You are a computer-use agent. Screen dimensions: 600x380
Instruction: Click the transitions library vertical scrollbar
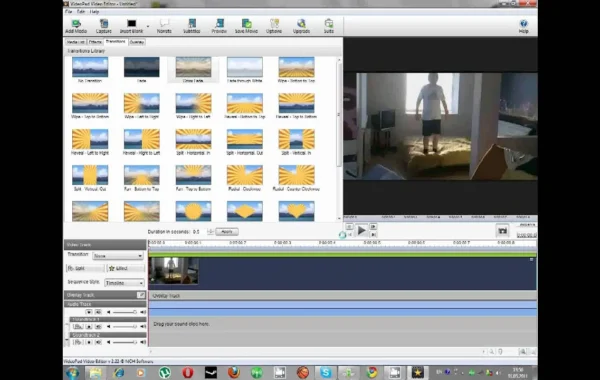[x=339, y=115]
